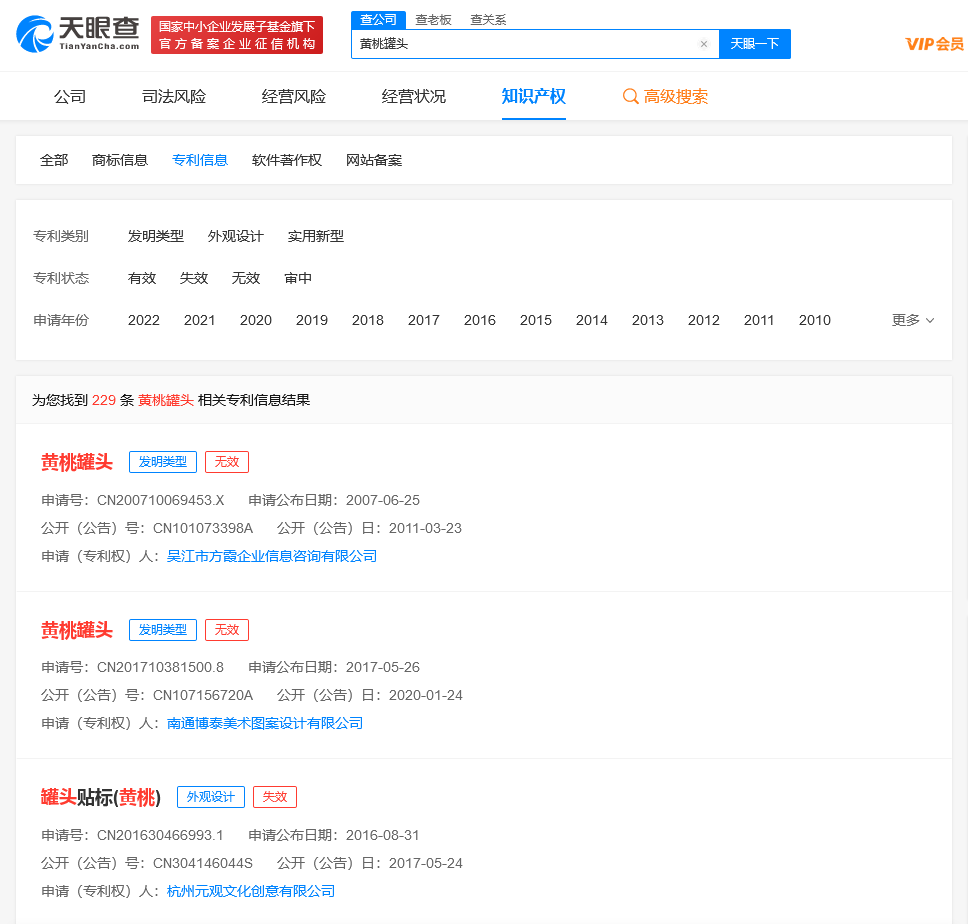The image size is (968, 924).
Task: Filter patent category by 外观设计
Action: coord(236,236)
